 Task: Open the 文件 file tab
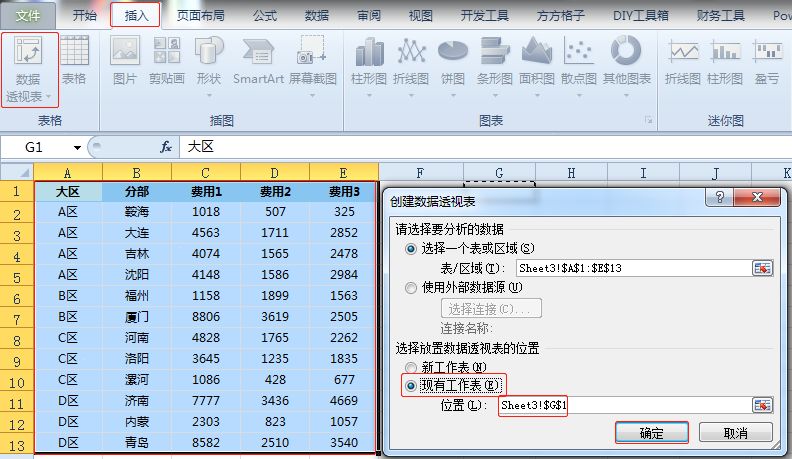28,15
